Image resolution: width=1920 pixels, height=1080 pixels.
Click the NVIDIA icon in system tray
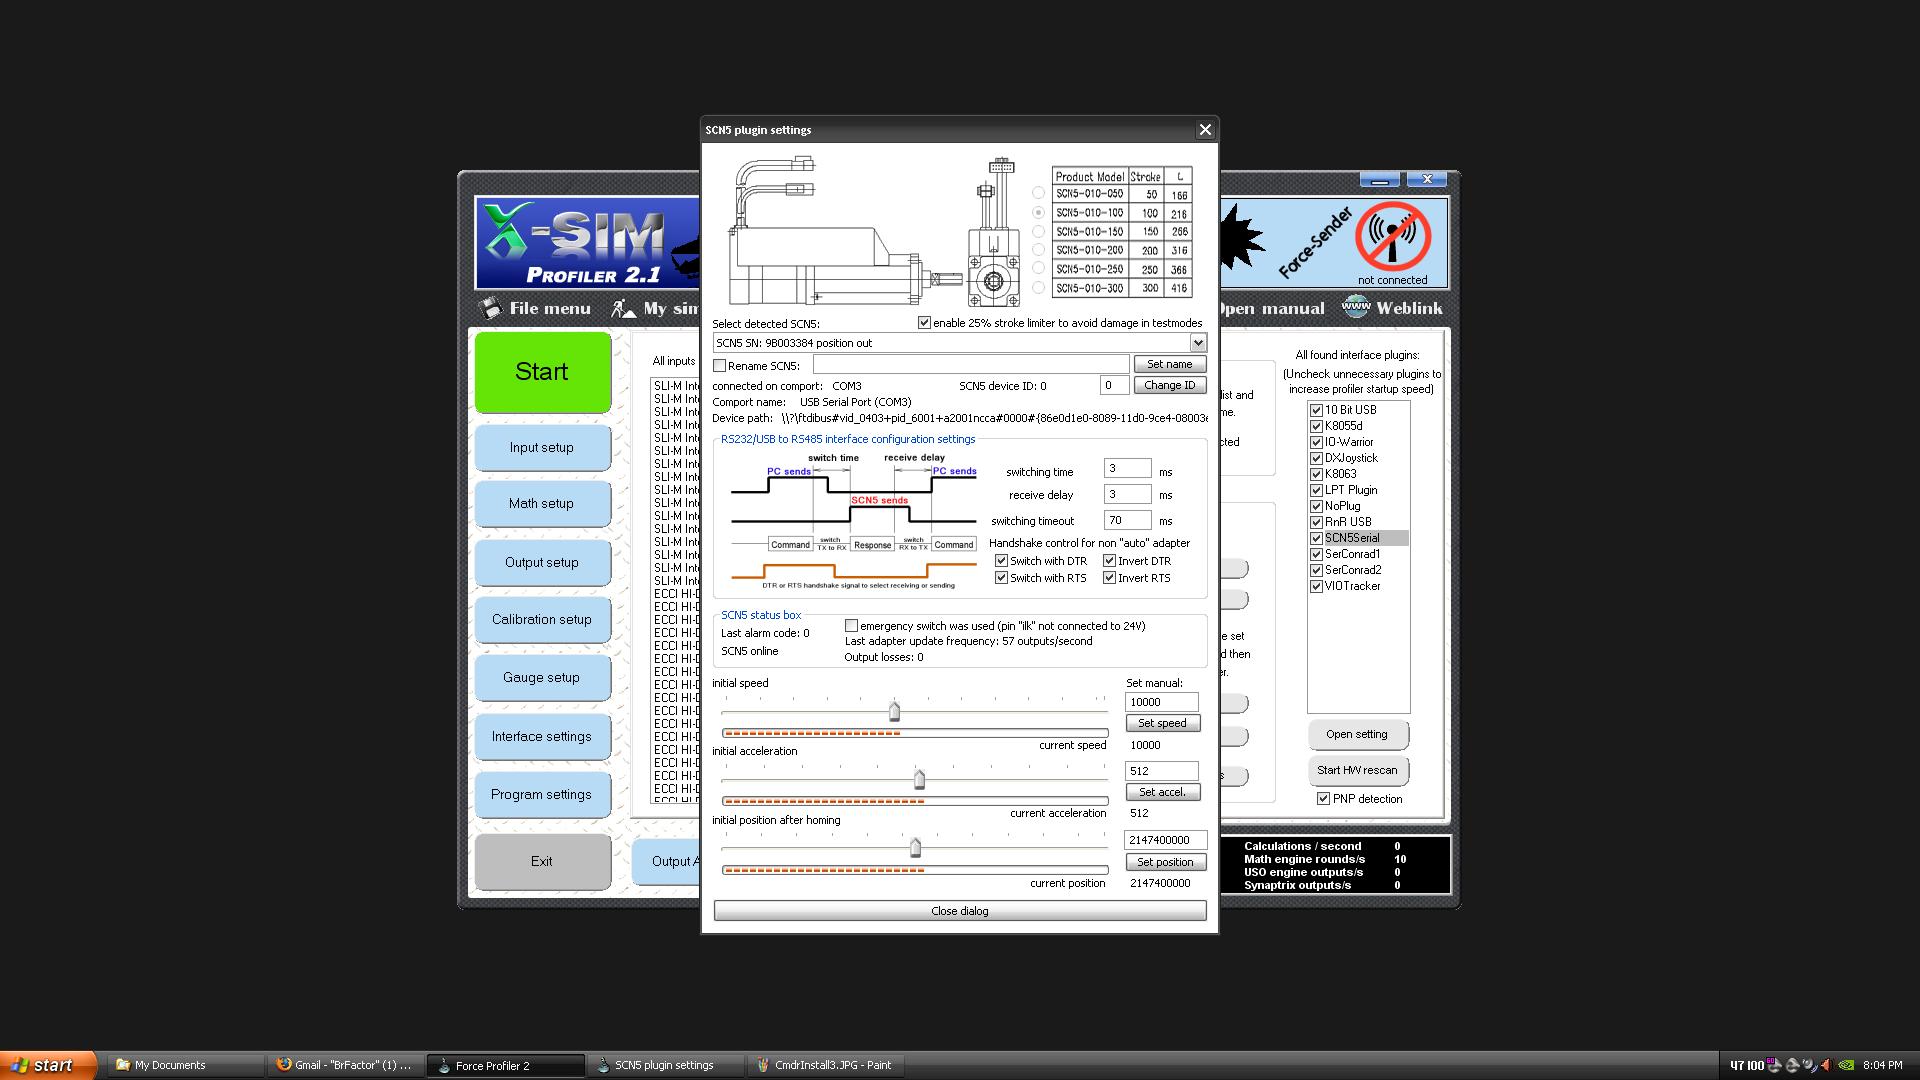click(x=1847, y=1065)
